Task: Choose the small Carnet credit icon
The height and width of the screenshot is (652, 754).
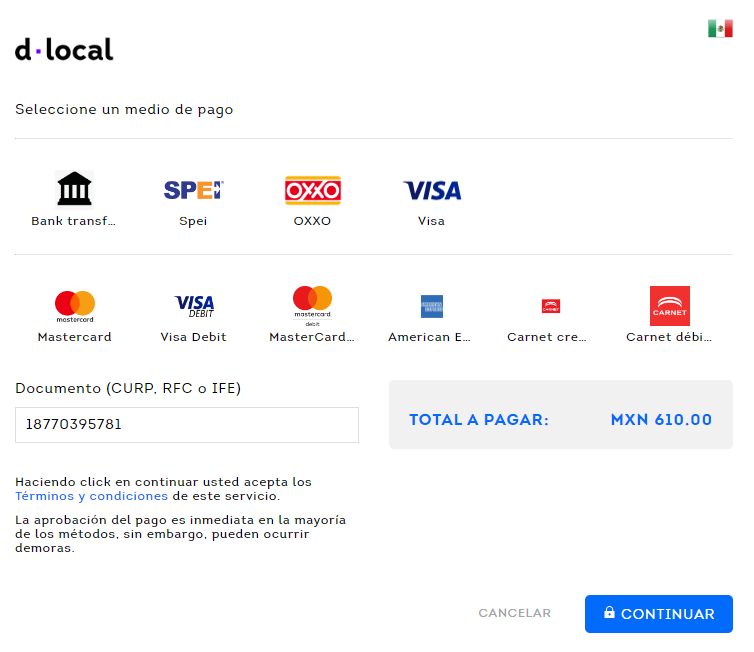Action: [551, 306]
